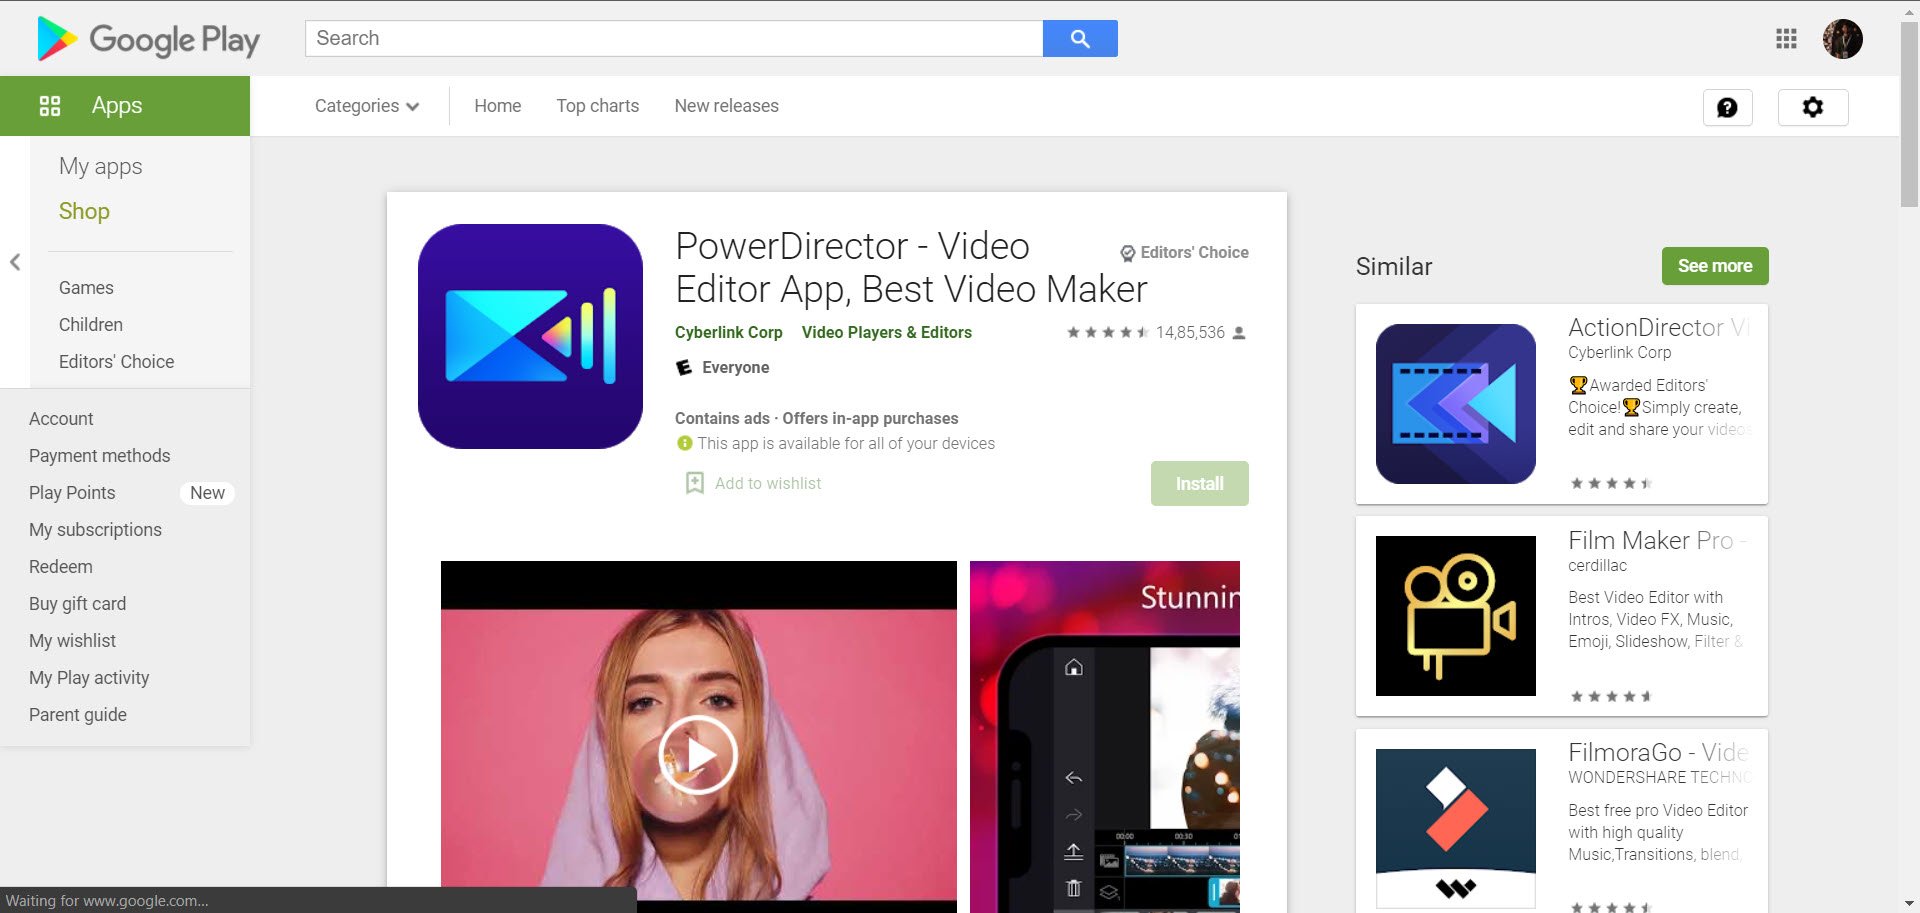1920x913 pixels.
Task: Click the Editors' Choice badge icon
Action: (x=1127, y=253)
